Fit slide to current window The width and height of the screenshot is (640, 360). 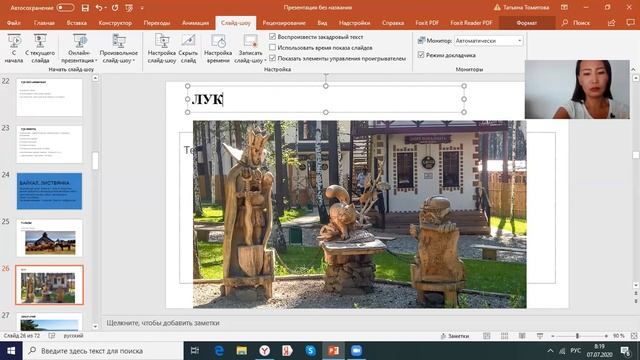point(634,336)
